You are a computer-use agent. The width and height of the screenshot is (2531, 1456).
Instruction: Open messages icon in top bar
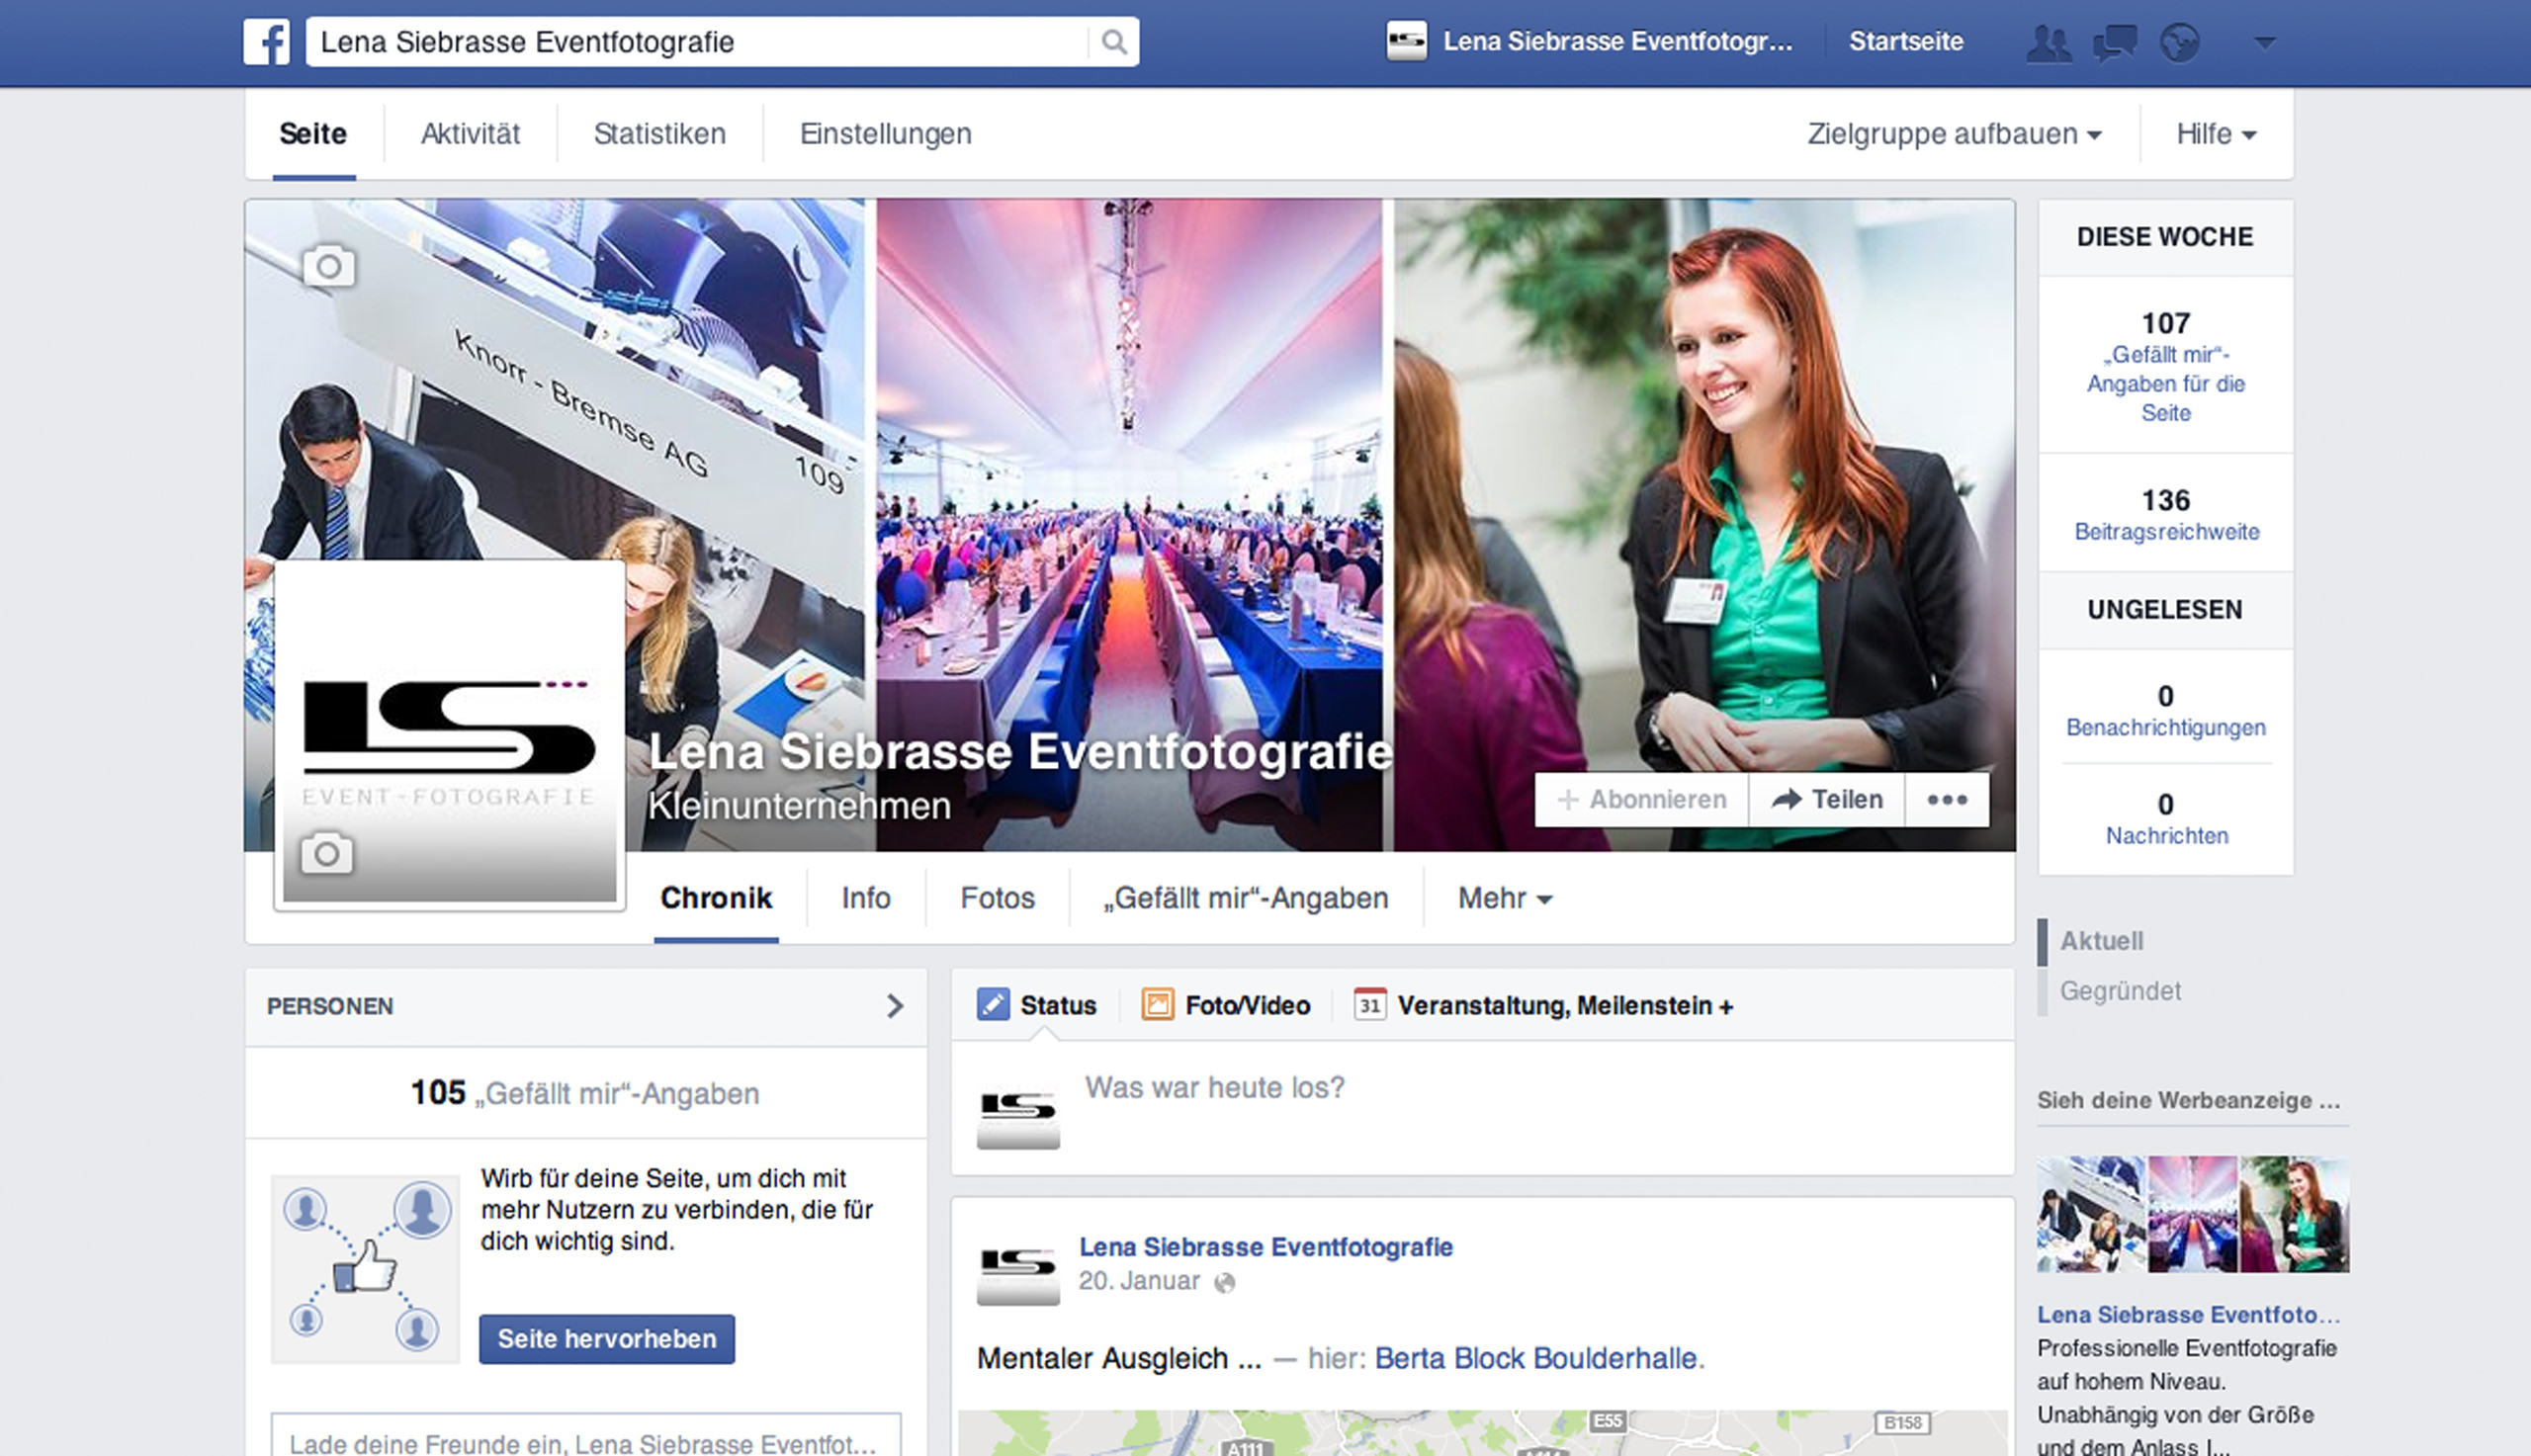tap(2115, 43)
